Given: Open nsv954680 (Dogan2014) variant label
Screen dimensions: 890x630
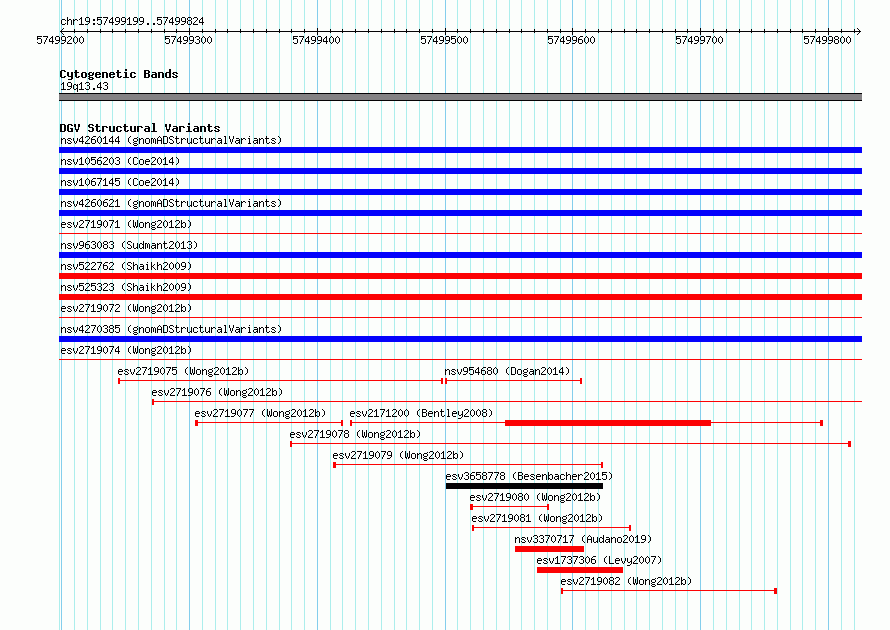Looking at the screenshot, I should pyautogui.click(x=507, y=371).
